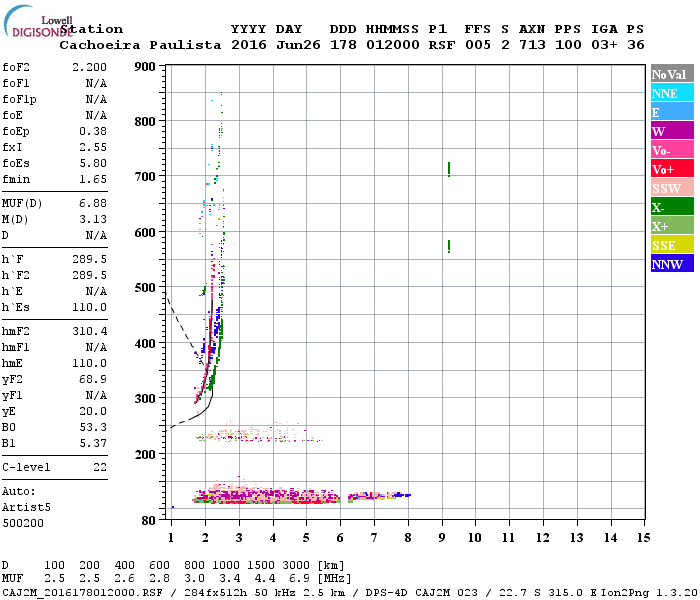The width and height of the screenshot is (700, 600).
Task: Click the Jun26 date in header
Action: click(298, 45)
